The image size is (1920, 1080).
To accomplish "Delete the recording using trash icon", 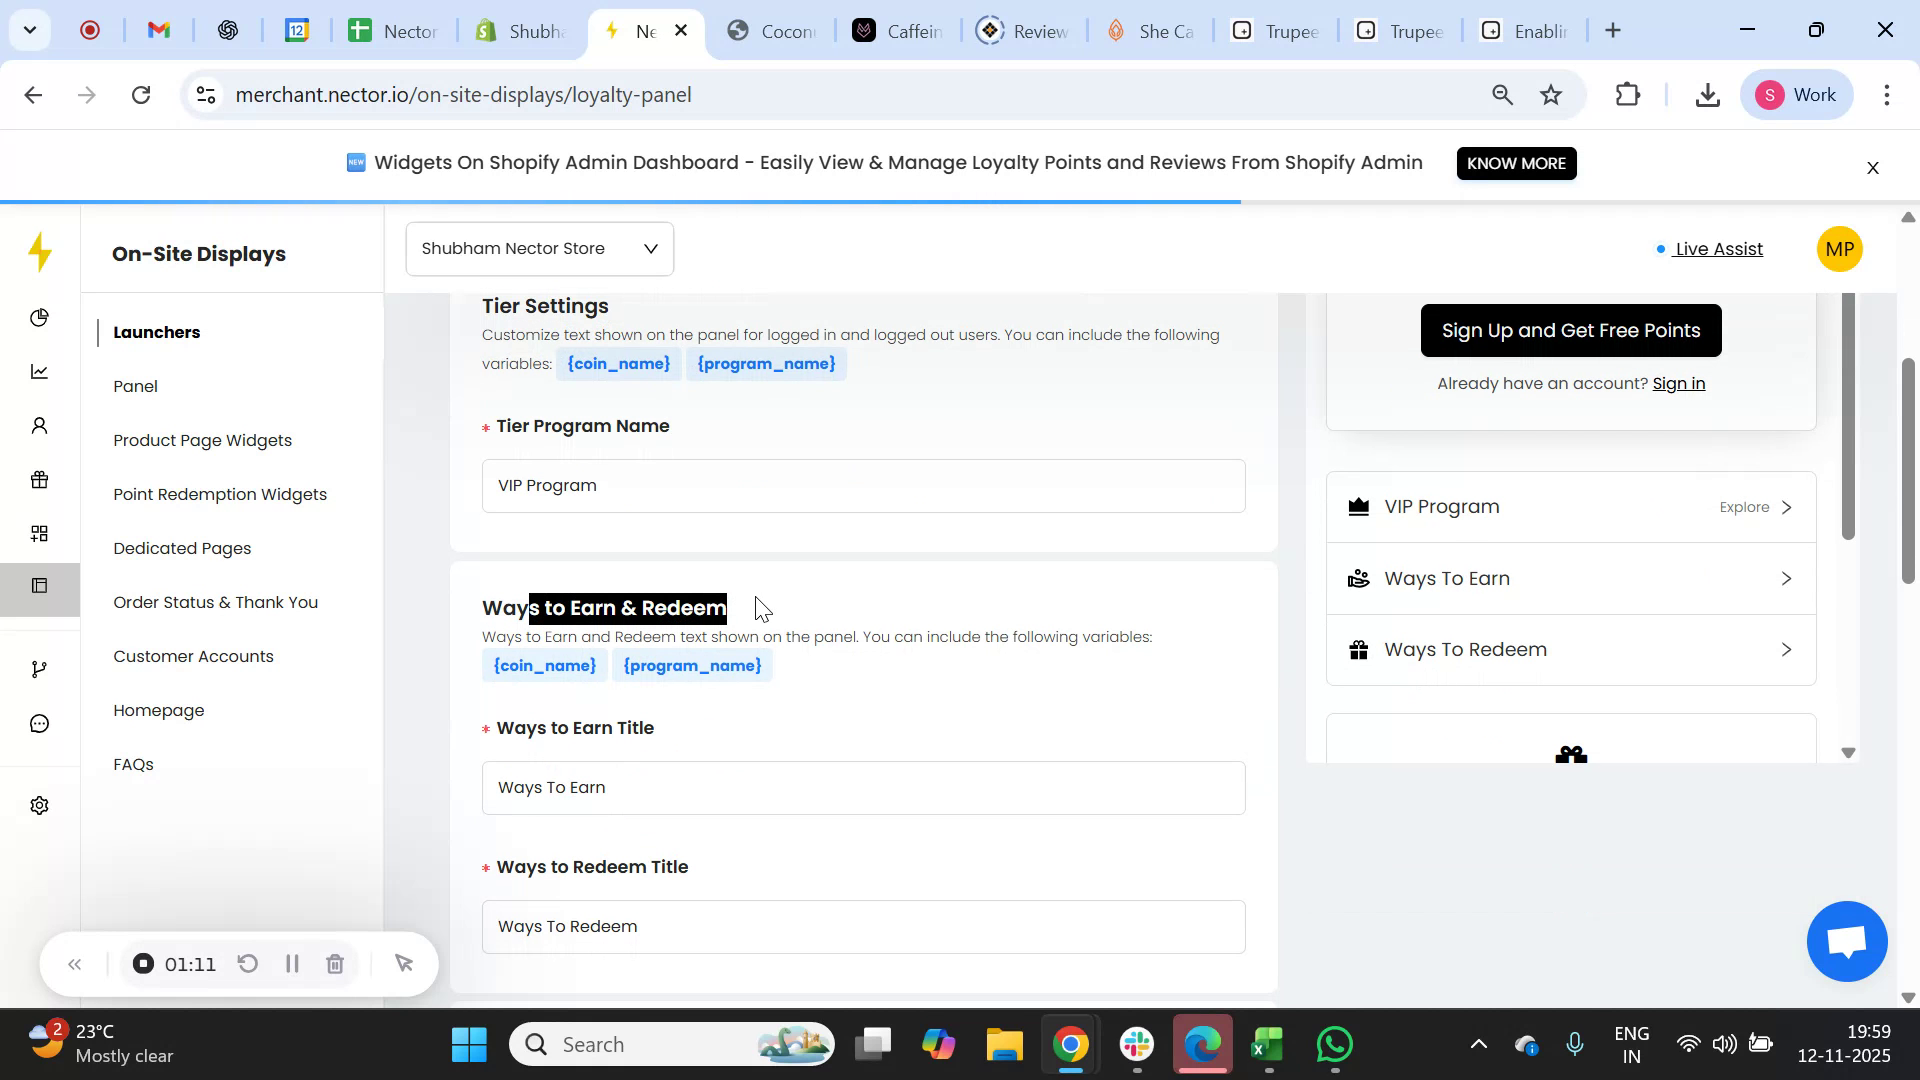I will coord(335,963).
